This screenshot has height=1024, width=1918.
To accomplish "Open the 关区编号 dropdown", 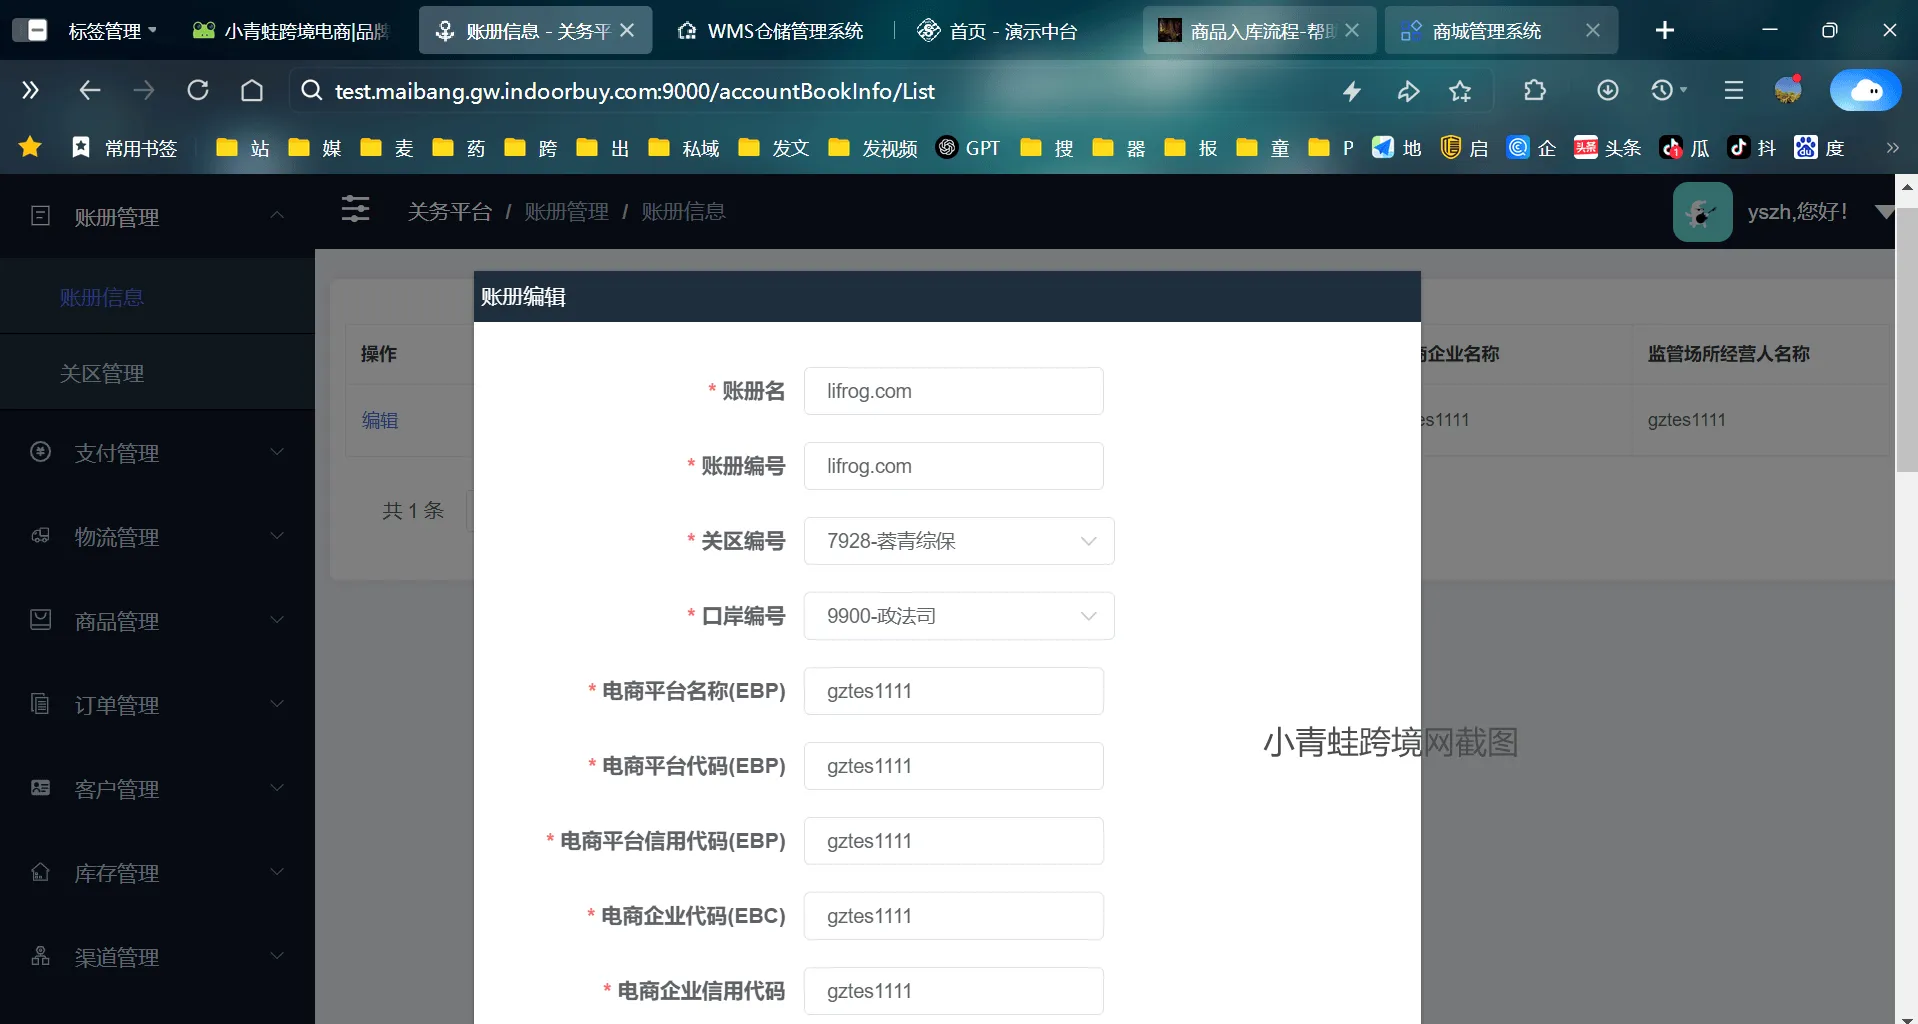I will tap(958, 541).
